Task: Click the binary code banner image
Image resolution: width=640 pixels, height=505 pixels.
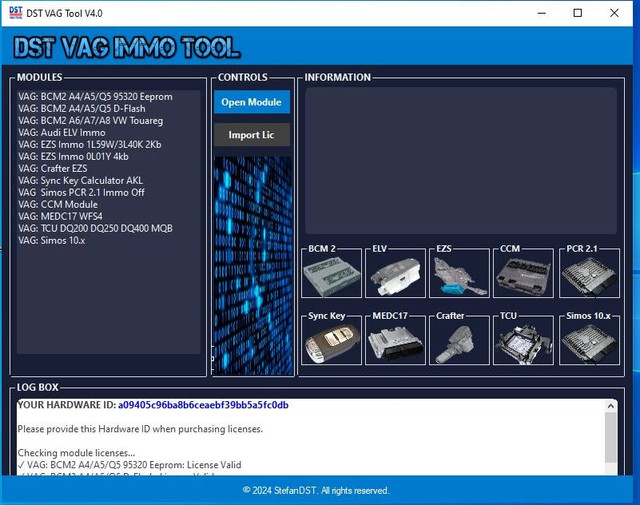Action: (x=253, y=265)
